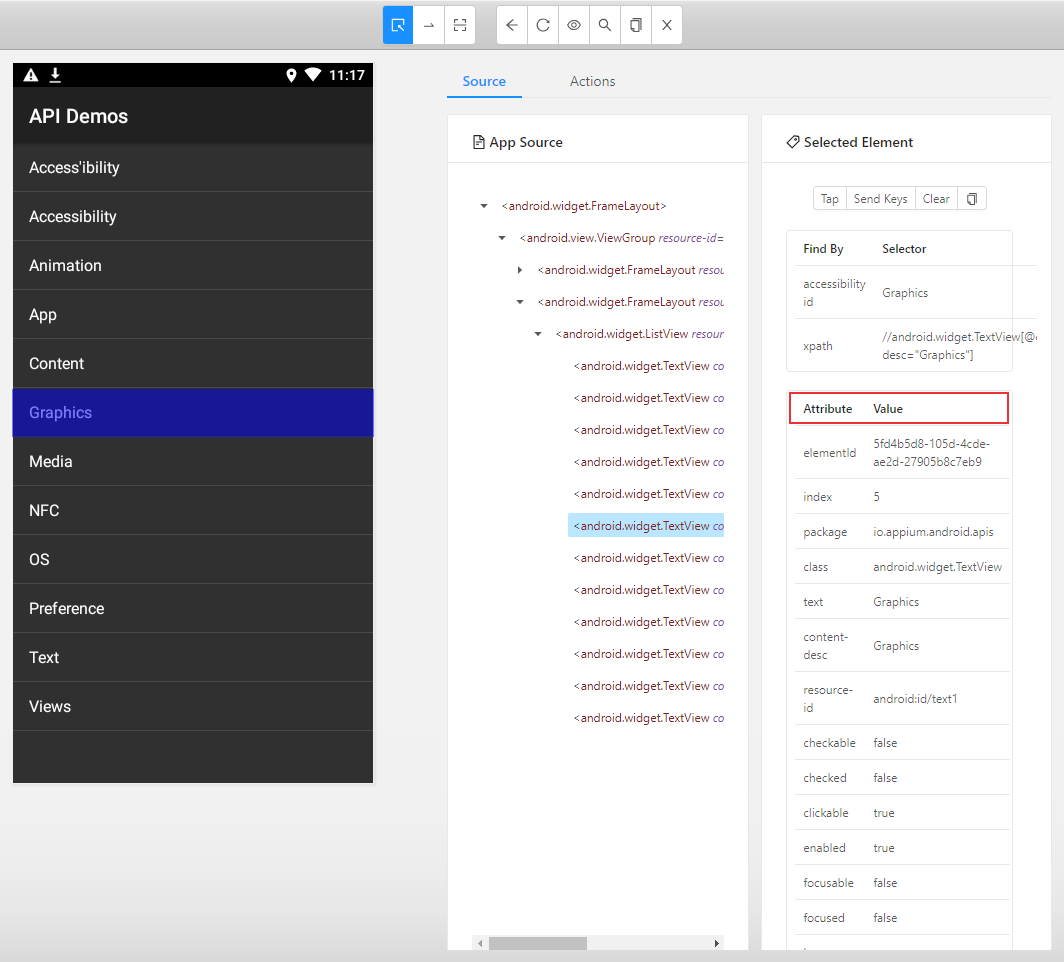This screenshot has height=962, width=1064.
Task: Click the device Back arrow button
Action: [x=512, y=25]
